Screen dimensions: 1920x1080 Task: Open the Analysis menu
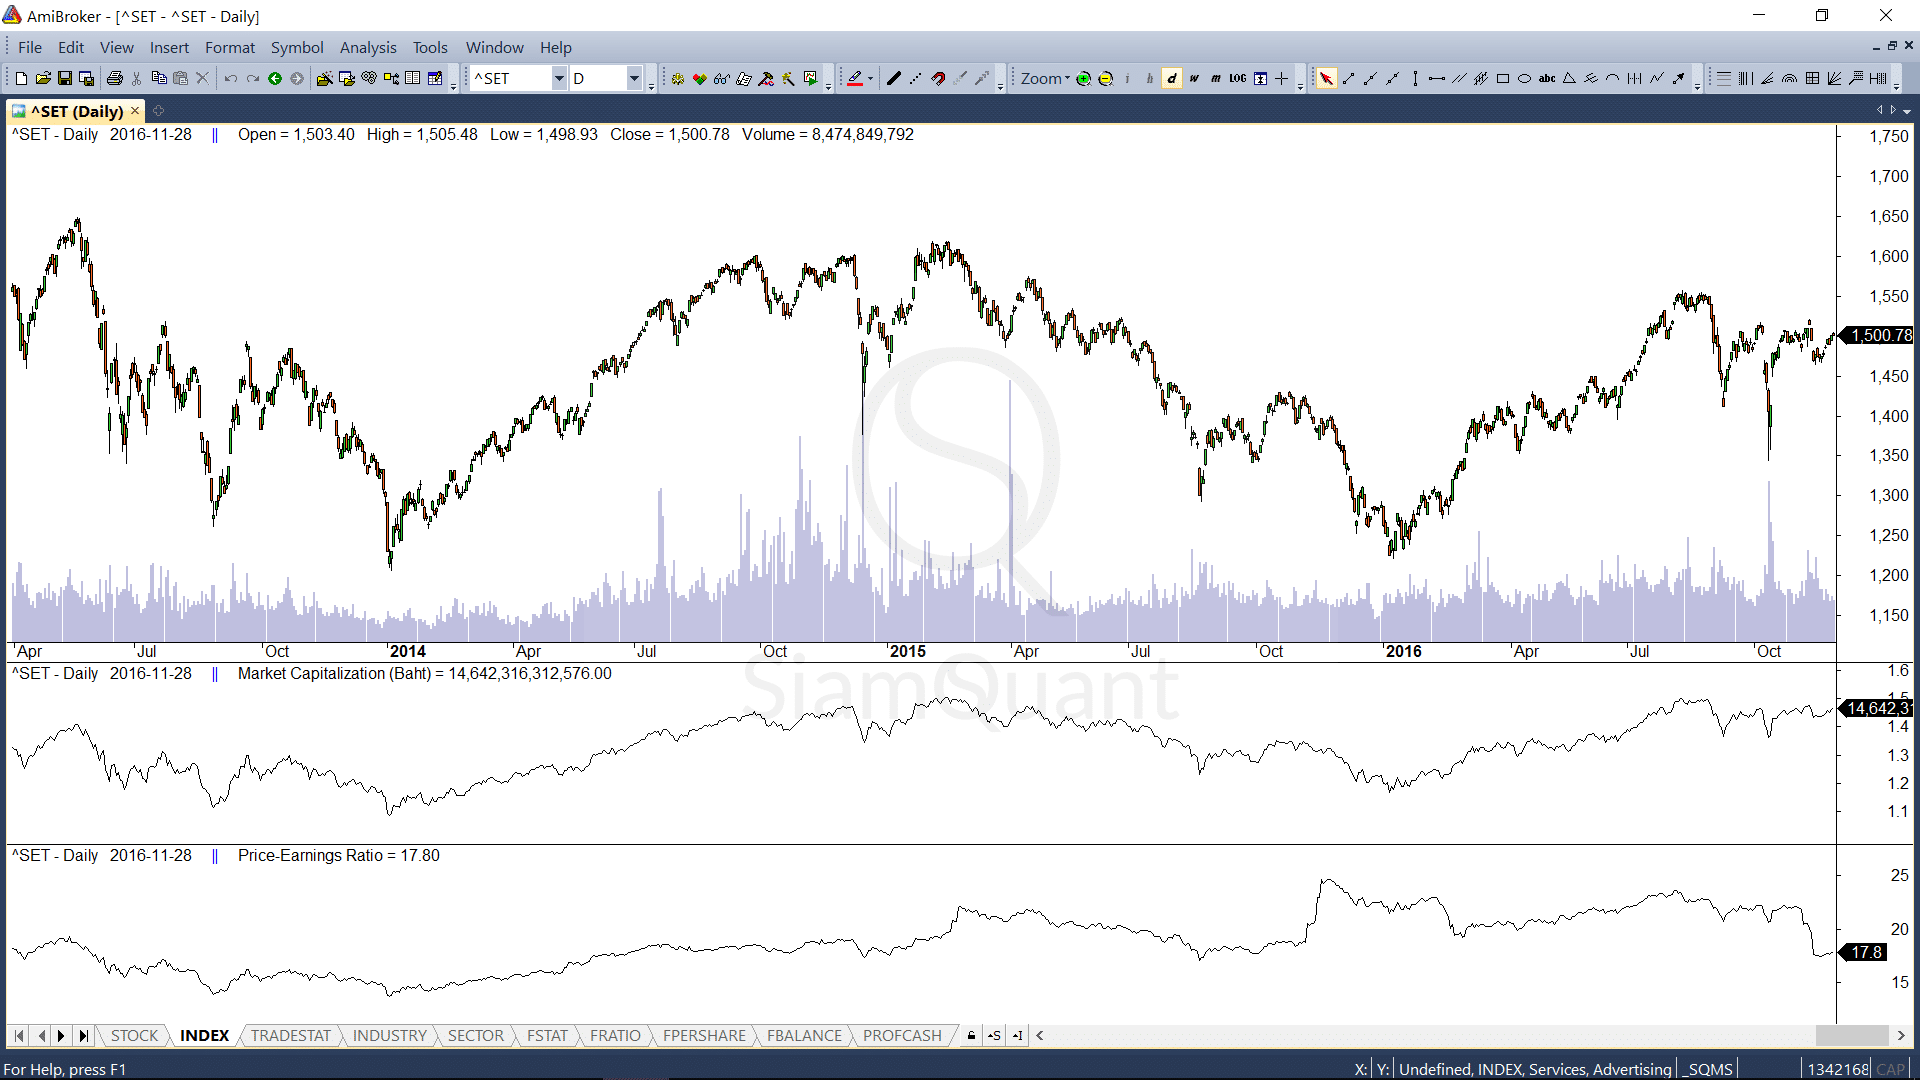[367, 47]
